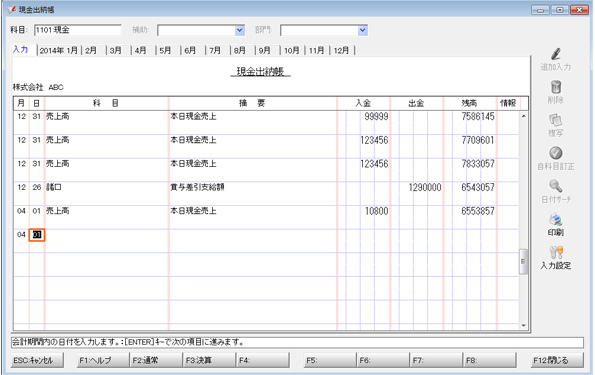This screenshot has width=595, height=375.
Task: Click the 賞与差引支給額 description cell
Action: coord(197,187)
